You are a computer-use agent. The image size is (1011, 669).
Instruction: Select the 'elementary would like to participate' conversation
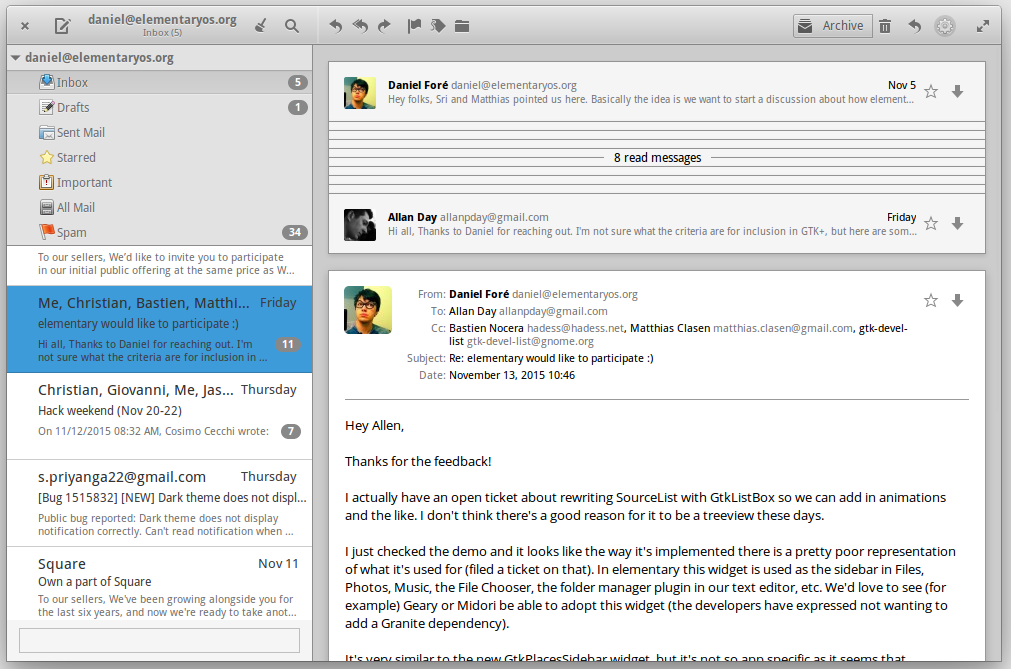click(159, 329)
